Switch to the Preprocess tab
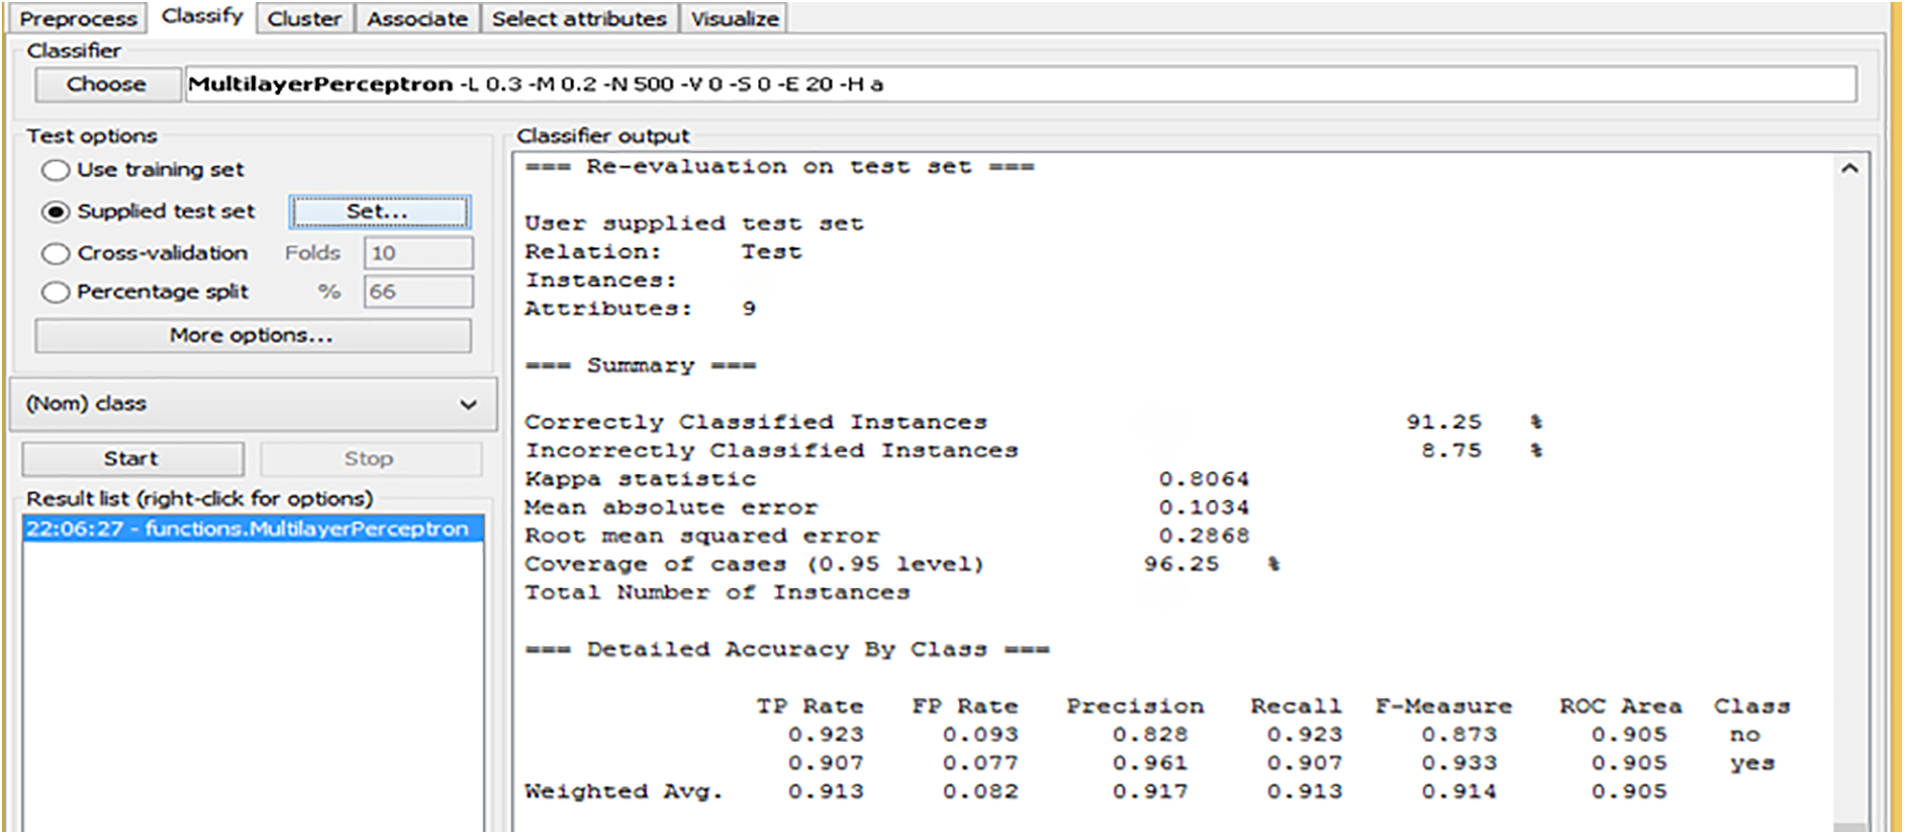Viewport: 1905px width, 835px height. point(78,19)
